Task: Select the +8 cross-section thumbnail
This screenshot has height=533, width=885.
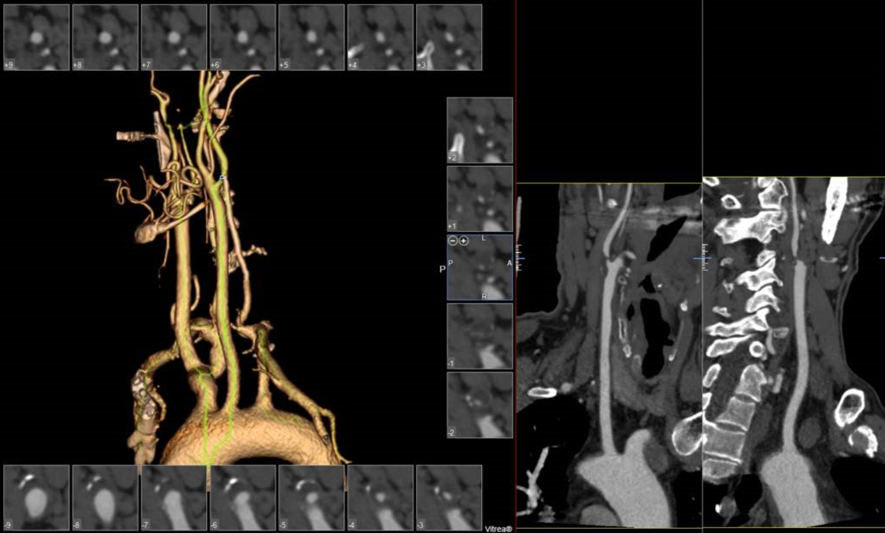Action: (x=105, y=37)
